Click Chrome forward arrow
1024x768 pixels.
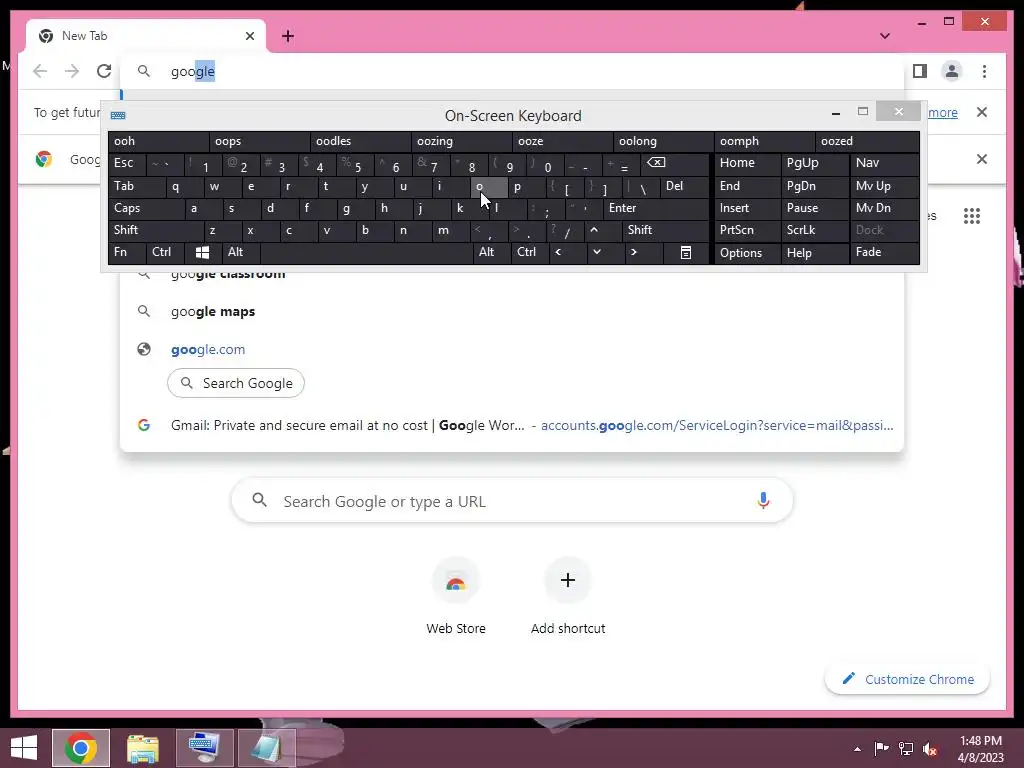(72, 71)
